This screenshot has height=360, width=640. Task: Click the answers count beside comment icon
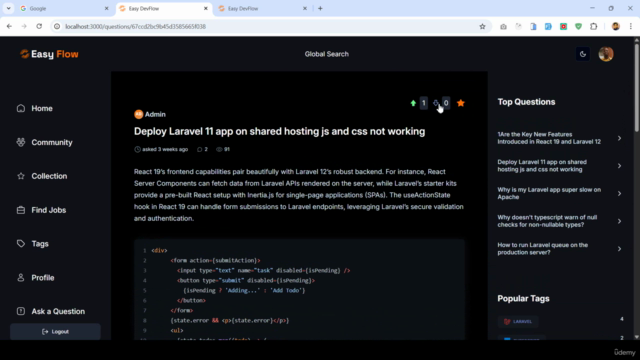coord(203,149)
